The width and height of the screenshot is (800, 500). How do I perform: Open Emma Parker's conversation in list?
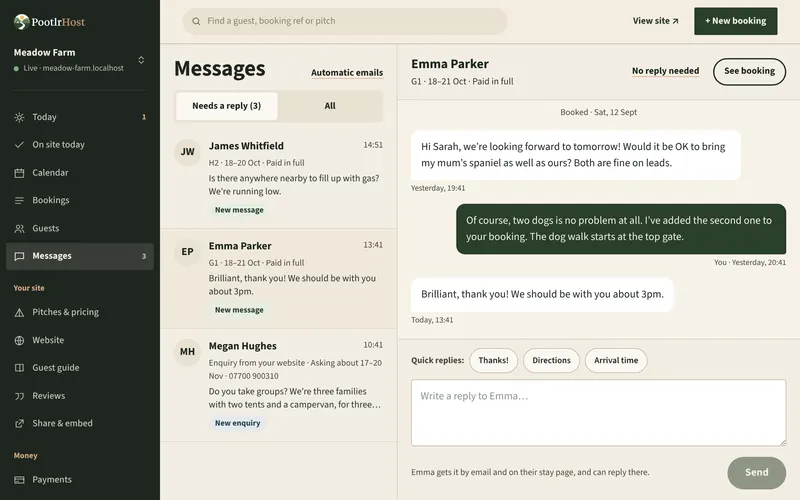tap(279, 279)
